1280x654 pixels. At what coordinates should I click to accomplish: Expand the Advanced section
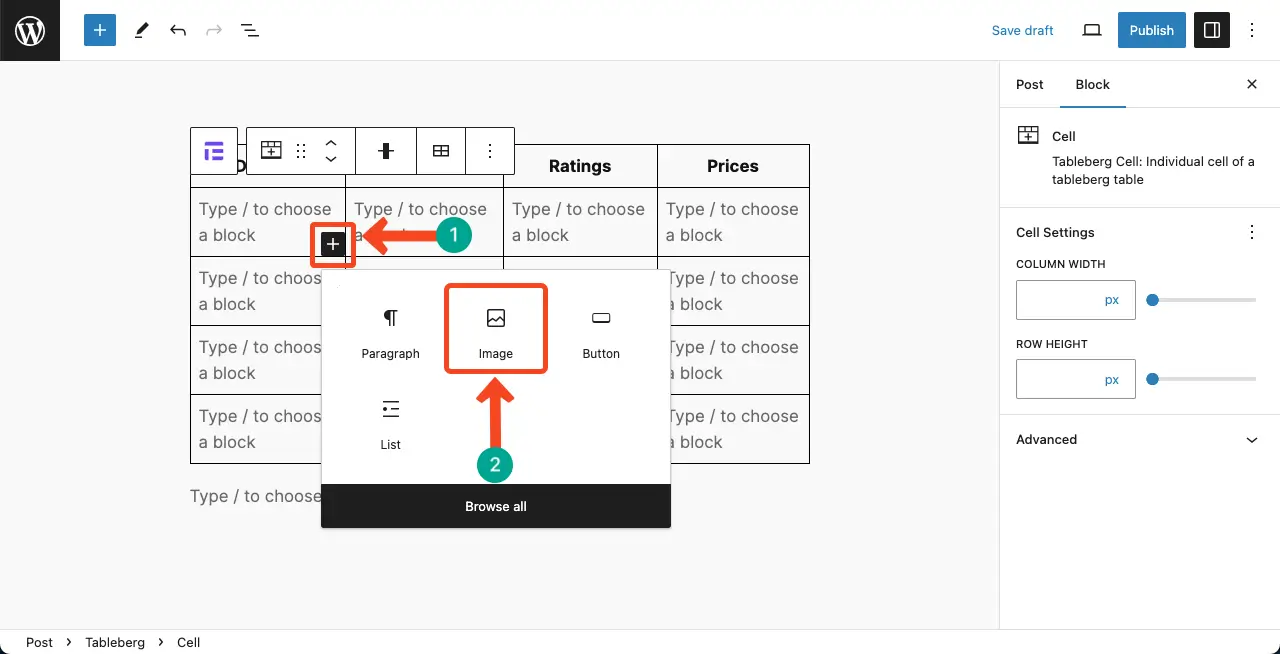(1139, 439)
